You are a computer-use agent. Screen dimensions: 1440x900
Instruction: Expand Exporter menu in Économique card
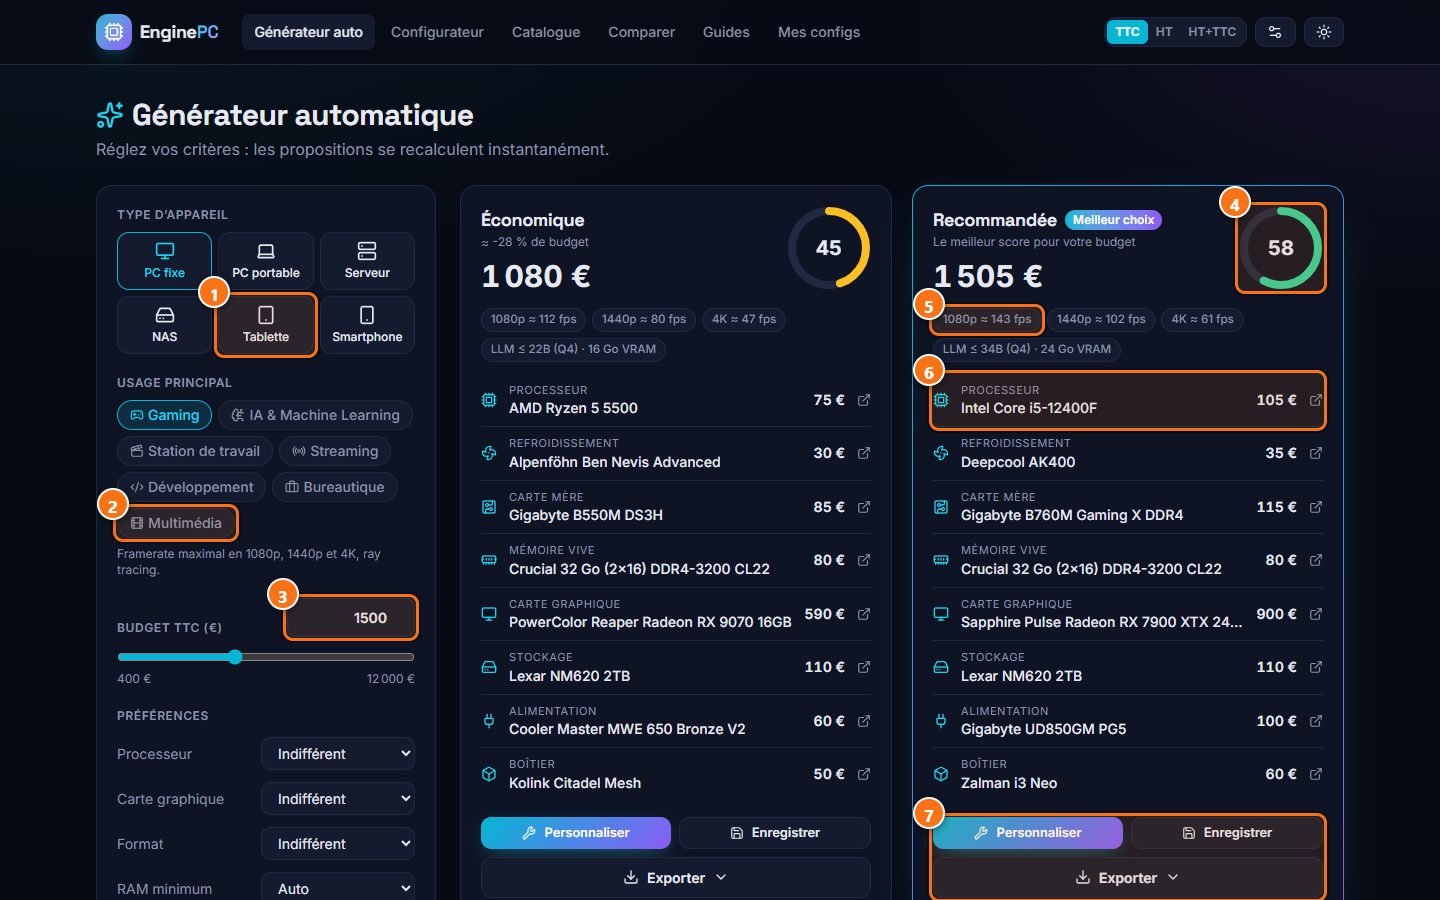[x=676, y=878]
